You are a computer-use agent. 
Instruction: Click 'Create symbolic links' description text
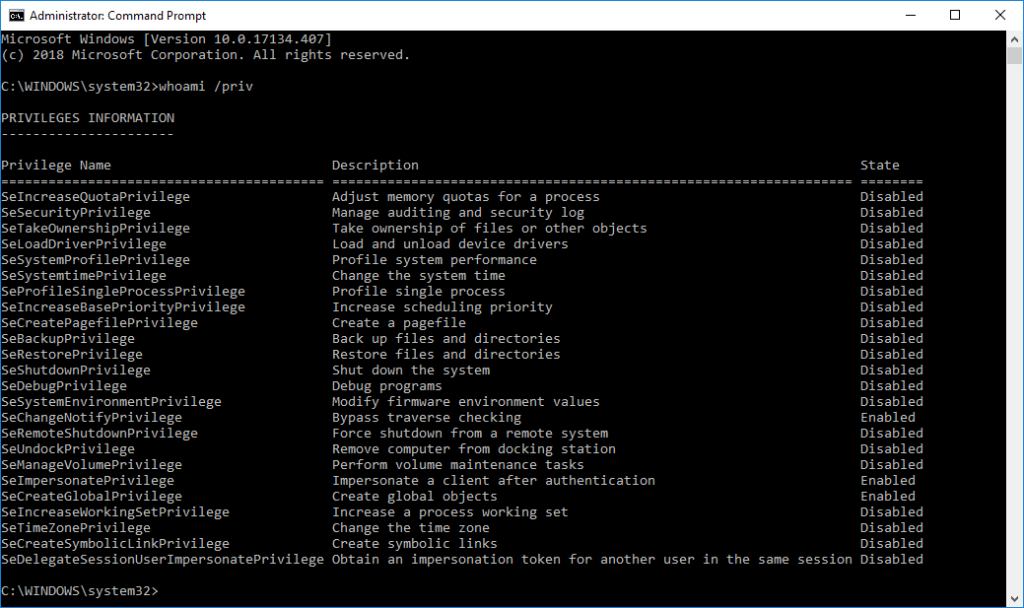click(415, 543)
